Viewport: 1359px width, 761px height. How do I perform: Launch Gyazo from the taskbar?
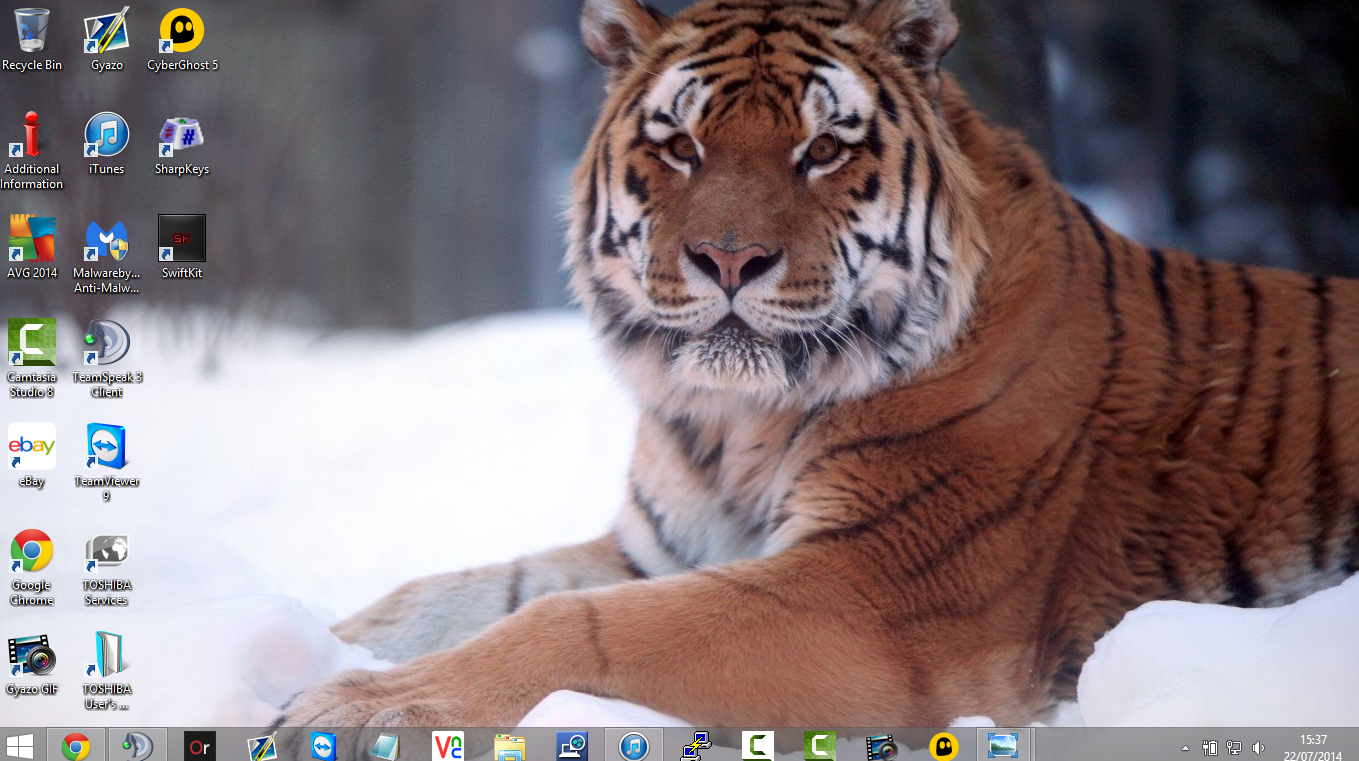click(x=262, y=746)
